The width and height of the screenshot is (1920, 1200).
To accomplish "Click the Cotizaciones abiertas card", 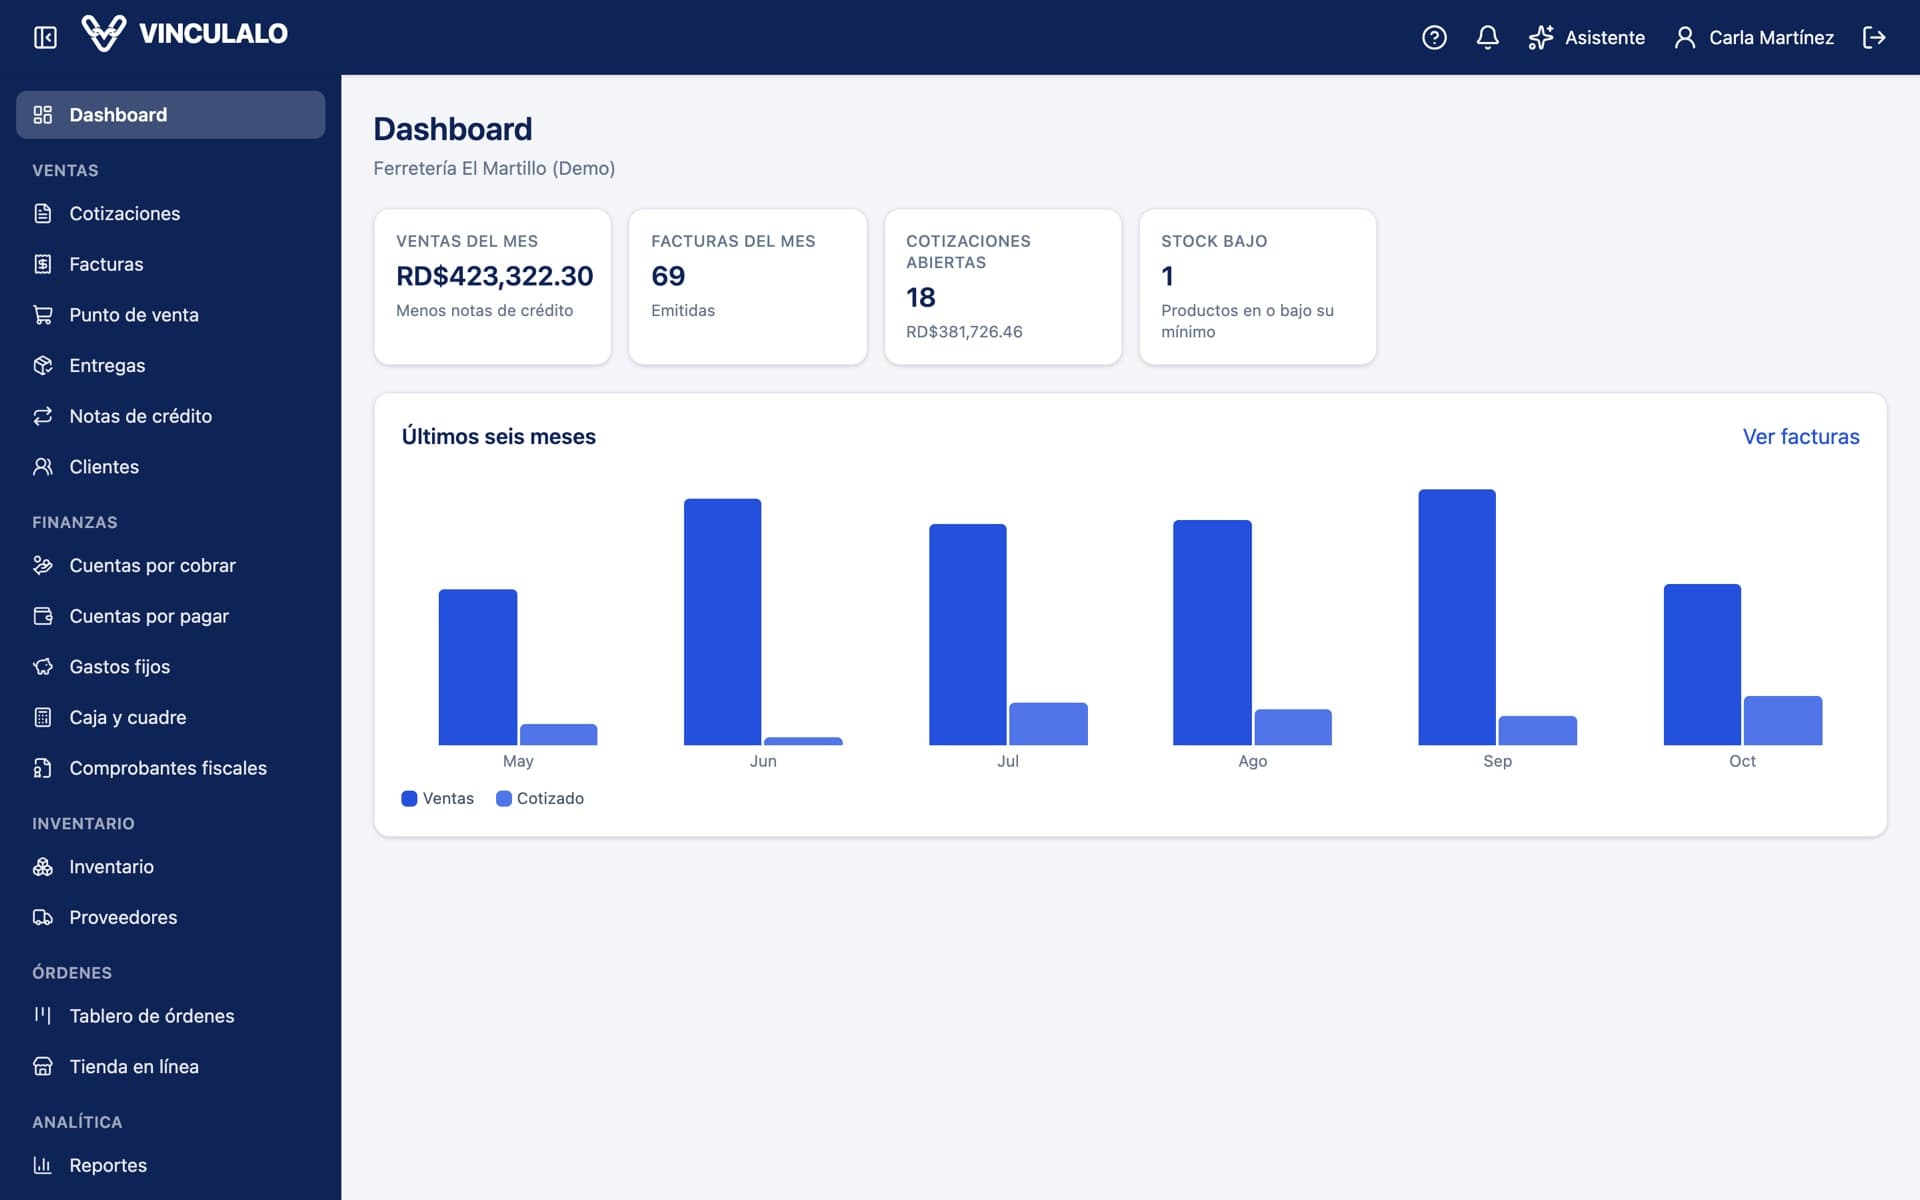I will (x=1002, y=287).
